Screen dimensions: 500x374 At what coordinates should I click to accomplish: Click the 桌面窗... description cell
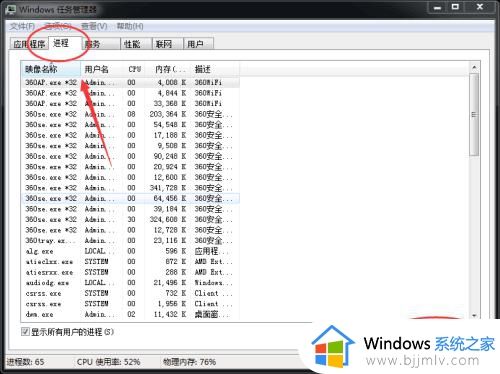tap(212, 314)
